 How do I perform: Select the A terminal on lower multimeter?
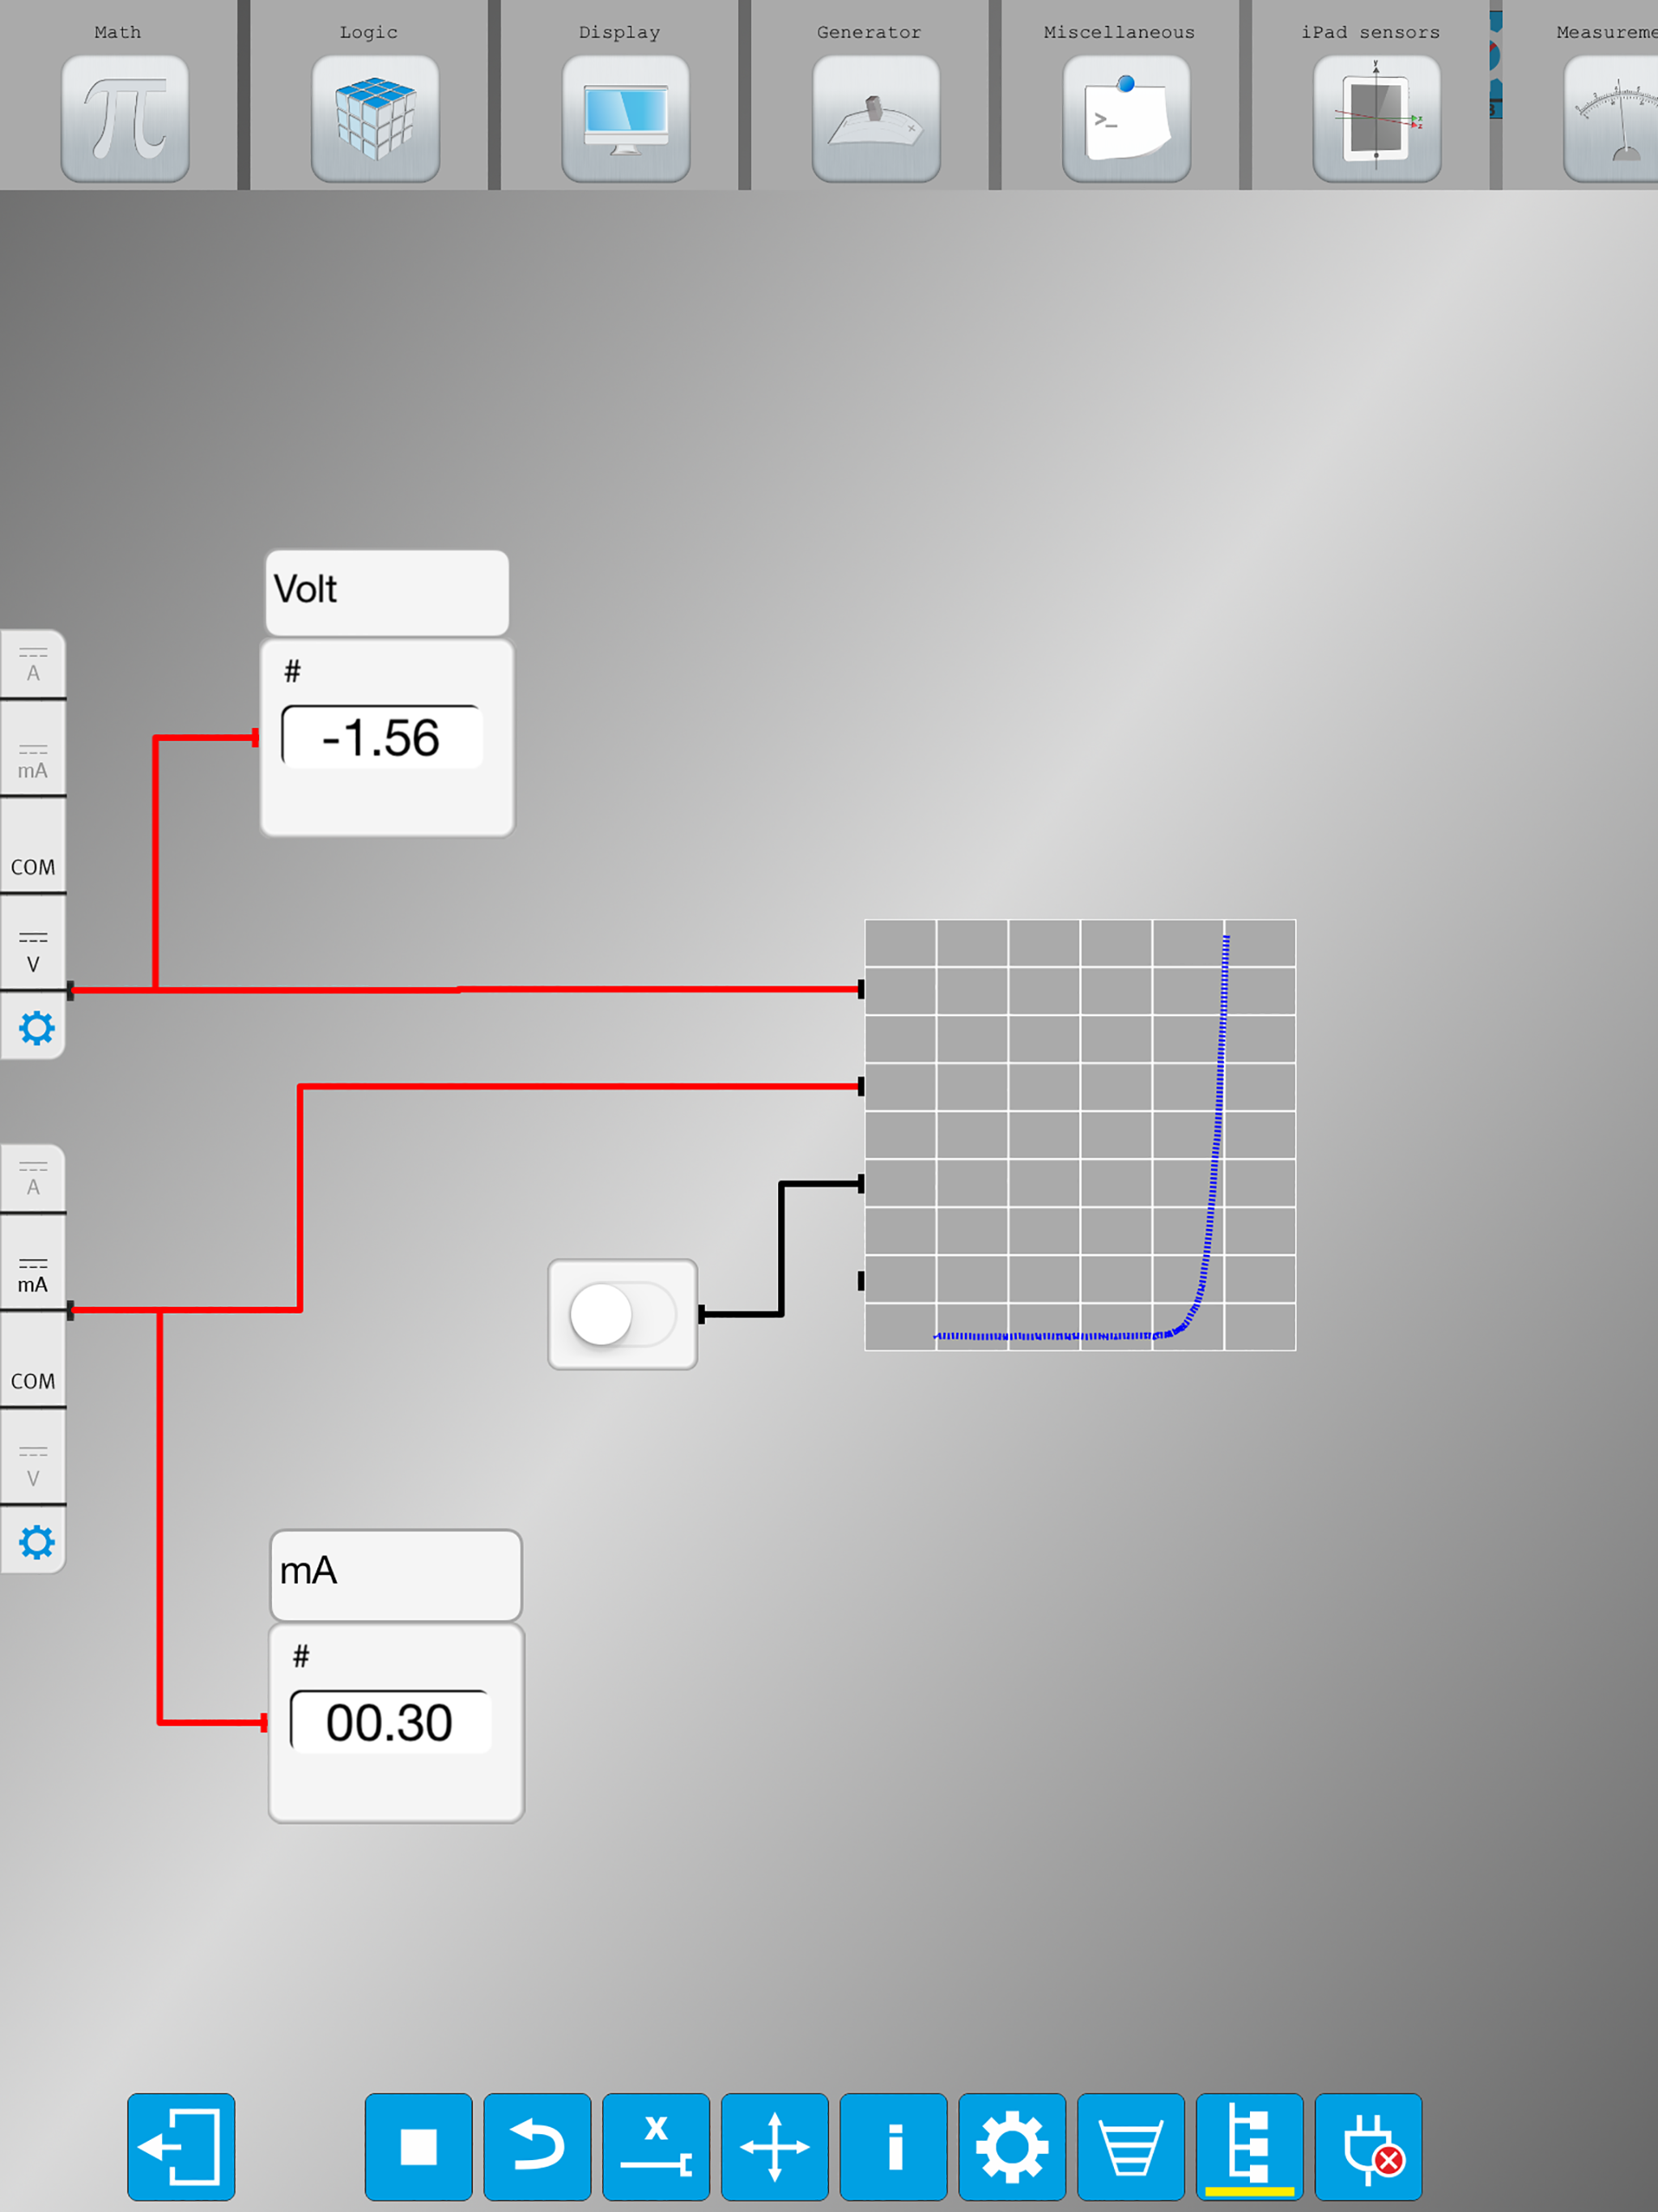pyautogui.click(x=33, y=1179)
